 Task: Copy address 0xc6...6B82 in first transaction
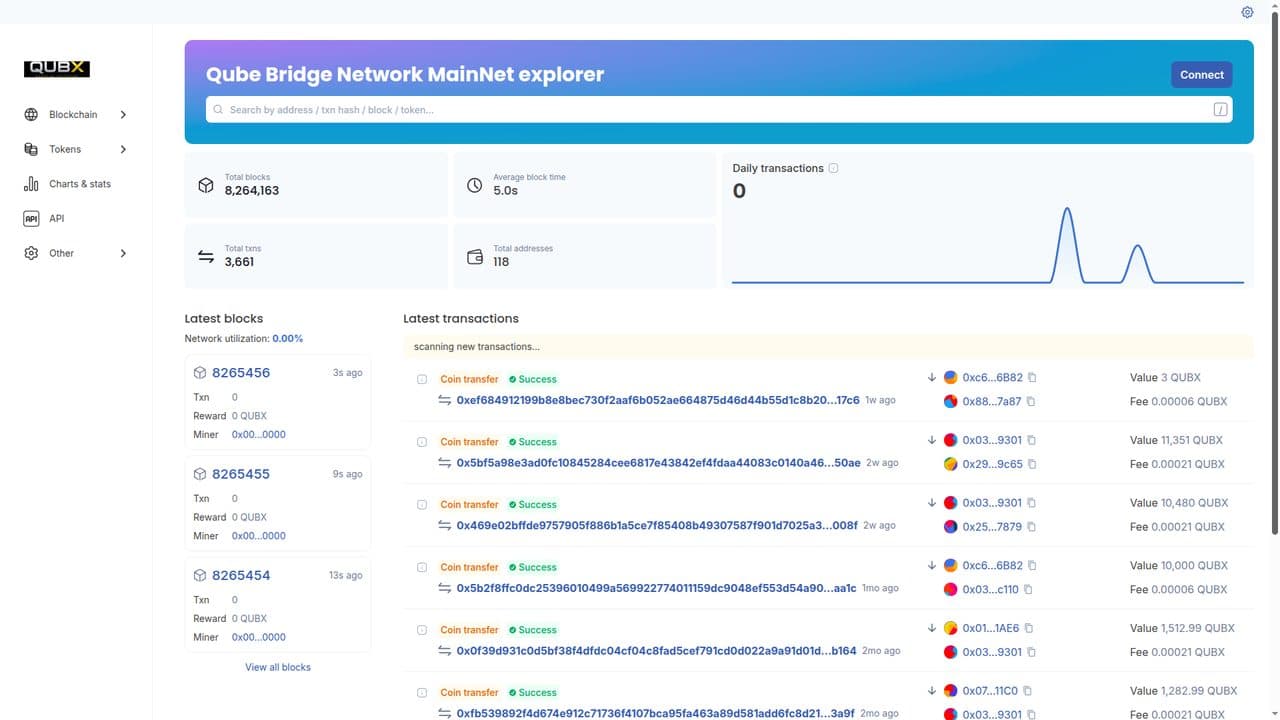coord(1032,378)
